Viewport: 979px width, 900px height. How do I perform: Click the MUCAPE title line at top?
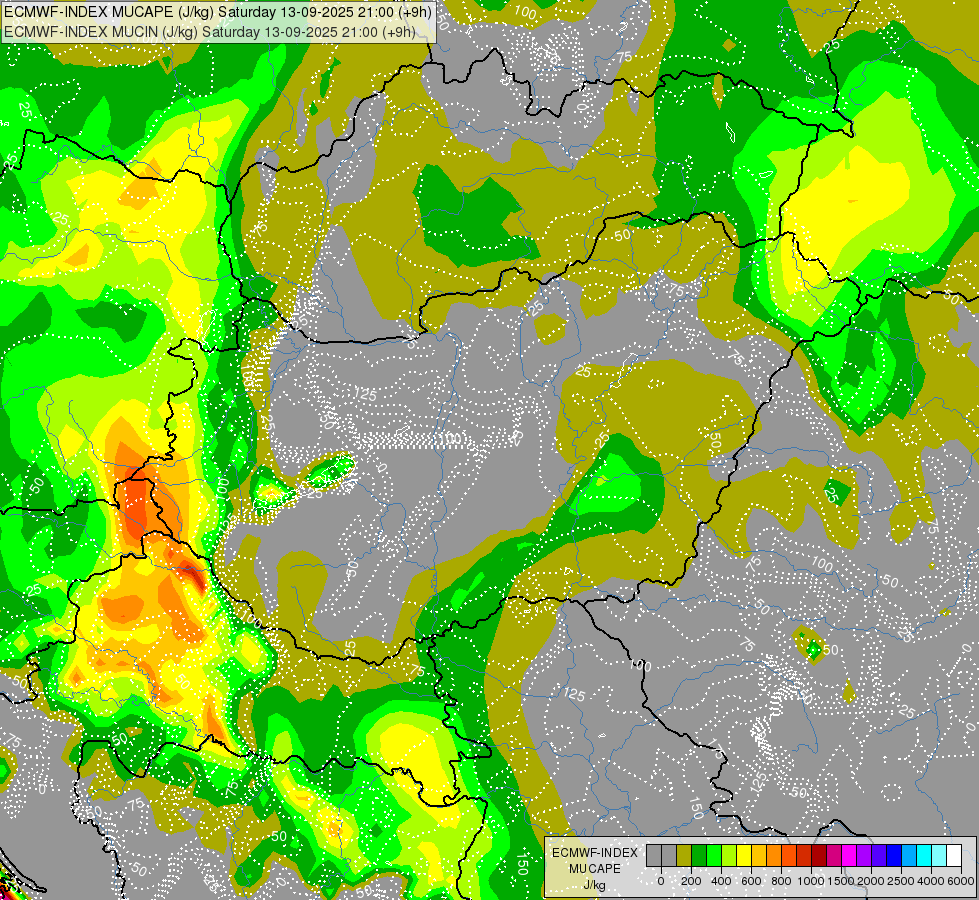(x=217, y=12)
